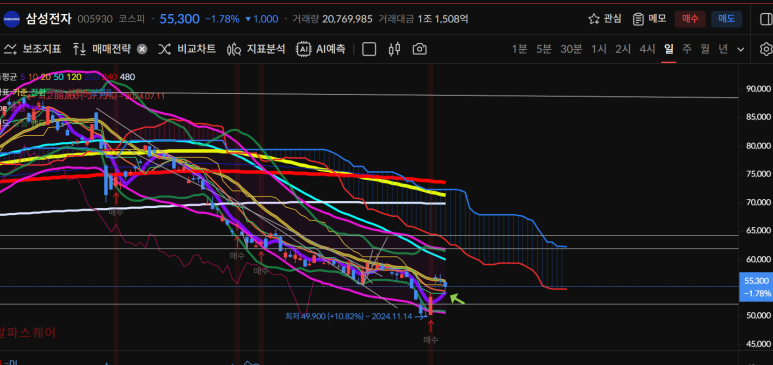Image resolution: width=773 pixels, height=365 pixels.
Task: Remove the 매매전략 strategy with the x icon
Action: point(142,49)
